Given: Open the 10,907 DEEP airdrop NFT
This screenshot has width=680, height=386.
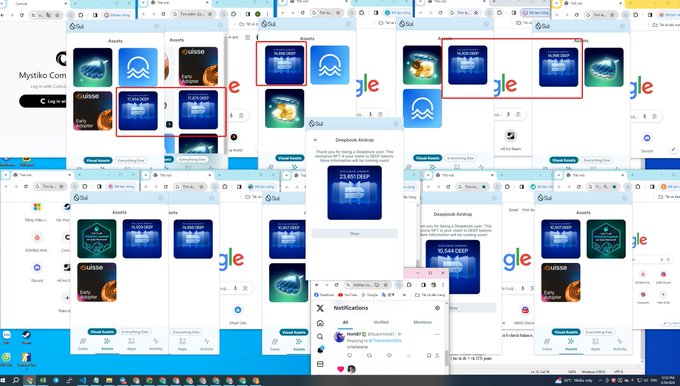Looking at the screenshot, I should click(x=287, y=239).
